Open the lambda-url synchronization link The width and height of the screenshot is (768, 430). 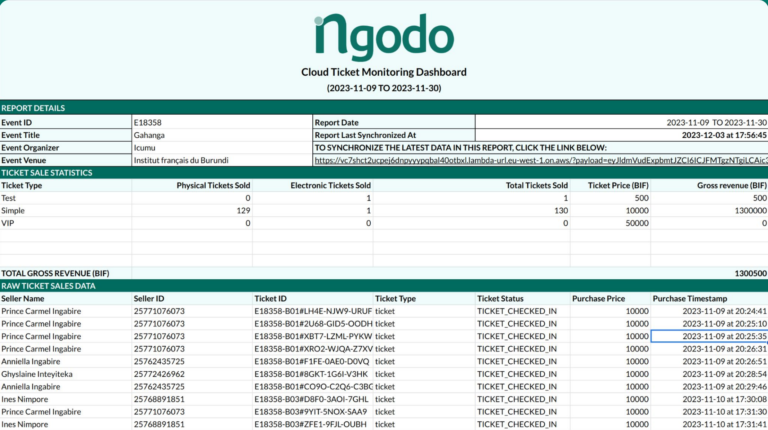[540, 160]
